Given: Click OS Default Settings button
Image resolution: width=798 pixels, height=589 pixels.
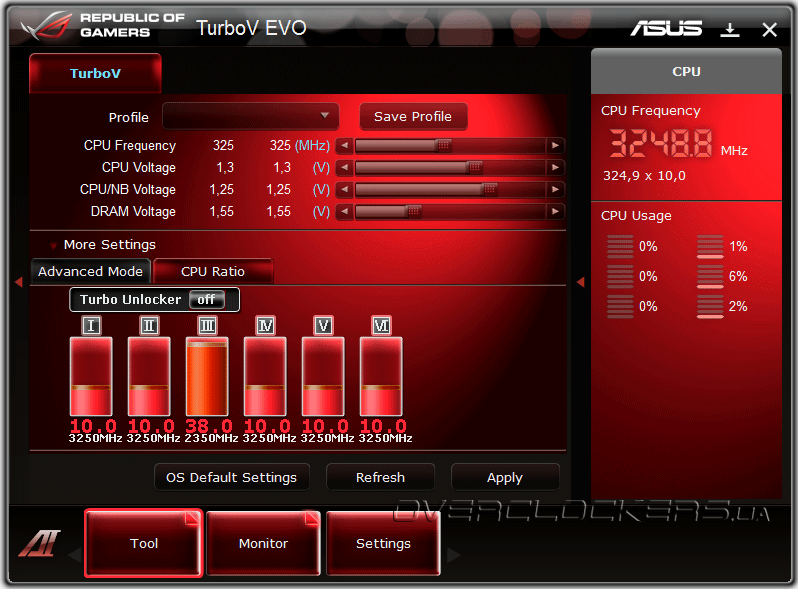Looking at the screenshot, I should 232,477.
